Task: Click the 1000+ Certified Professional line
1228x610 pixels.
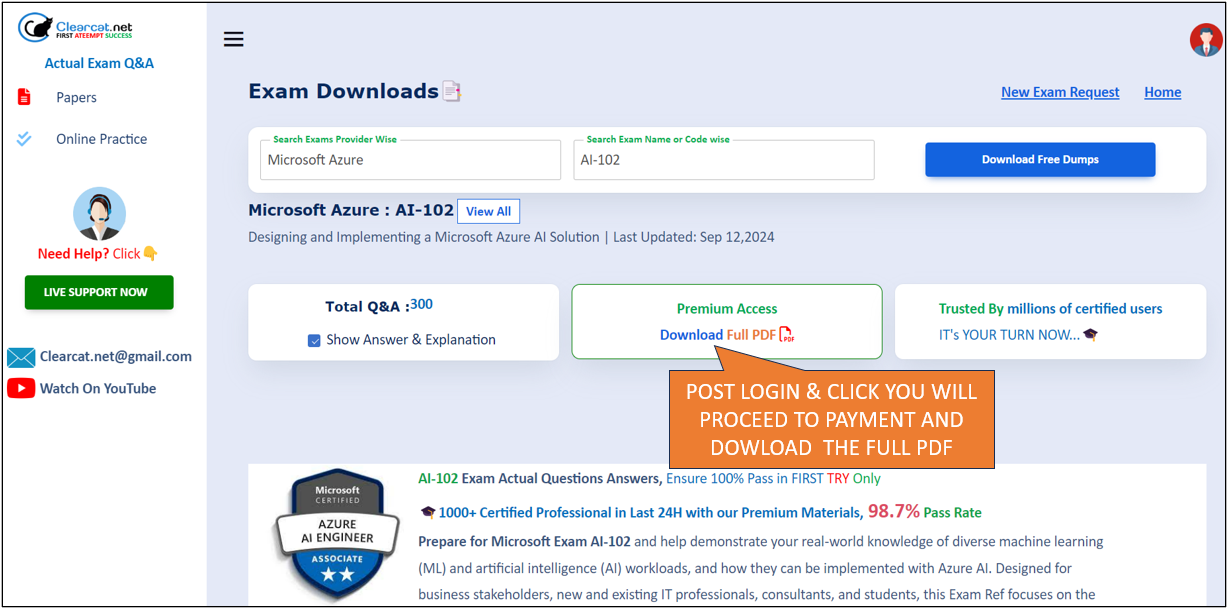Action: (x=650, y=512)
